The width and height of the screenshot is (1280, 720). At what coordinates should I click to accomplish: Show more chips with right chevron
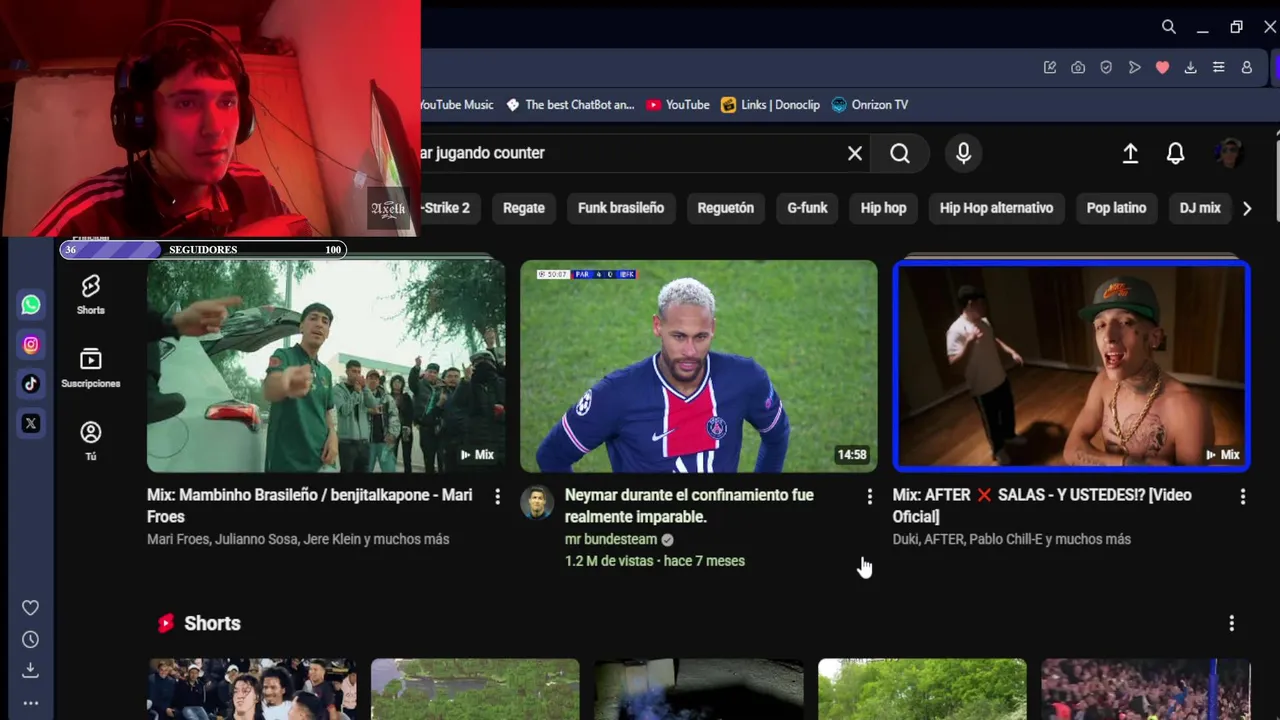(x=1247, y=208)
